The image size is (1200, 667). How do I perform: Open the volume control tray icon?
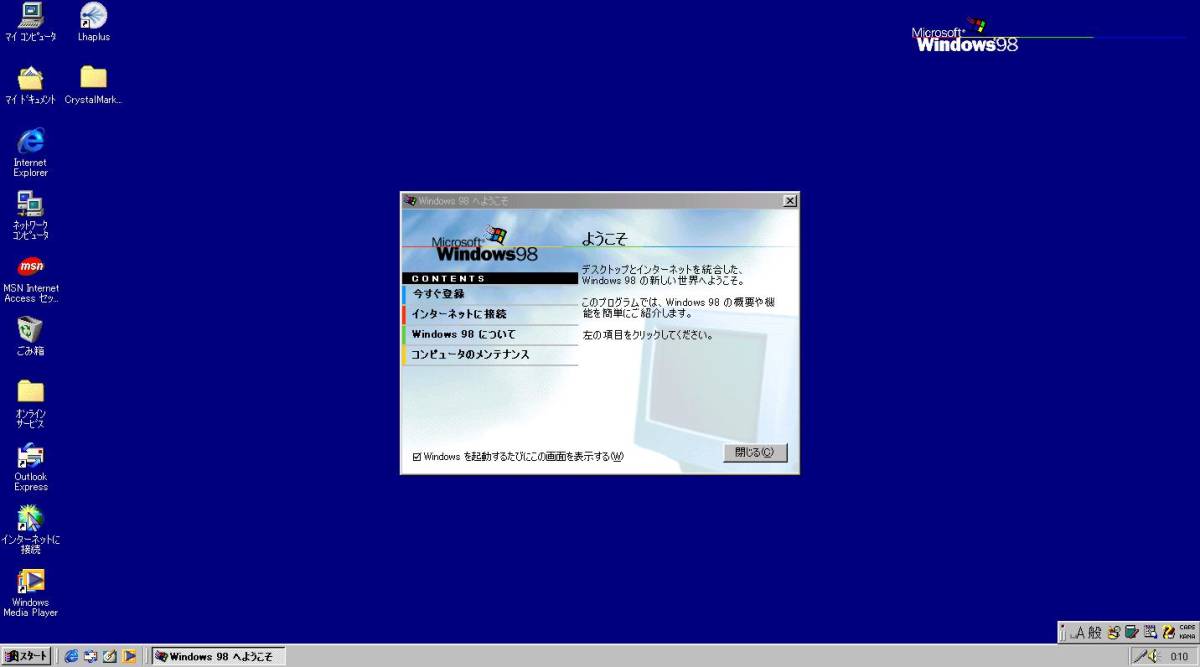pos(1152,655)
